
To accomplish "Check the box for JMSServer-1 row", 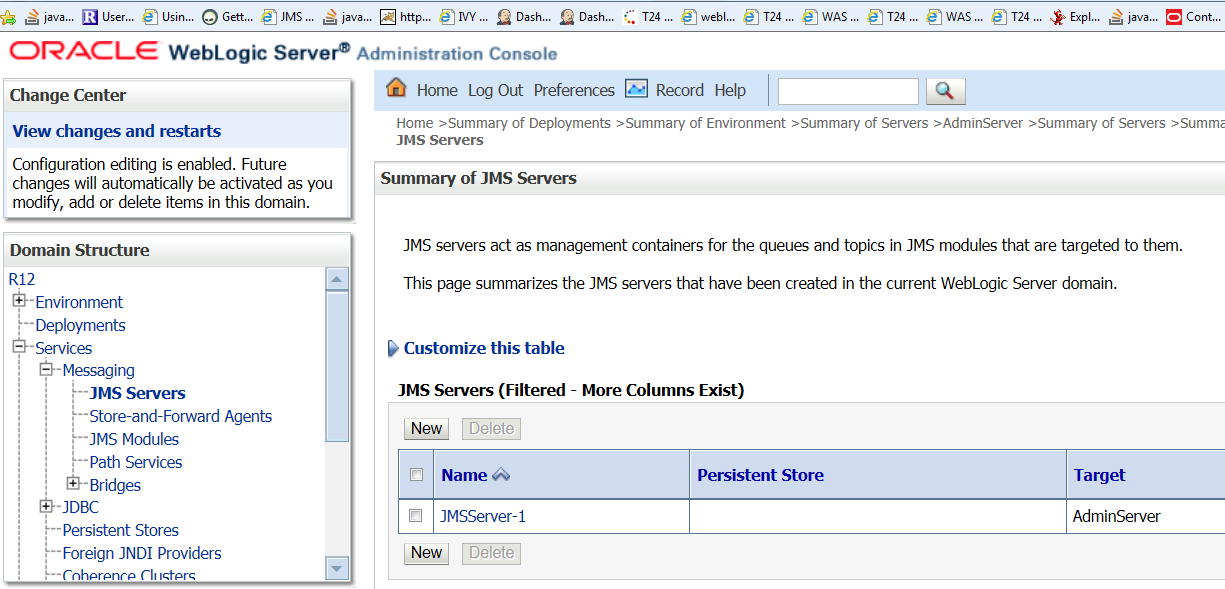I will (416, 516).
